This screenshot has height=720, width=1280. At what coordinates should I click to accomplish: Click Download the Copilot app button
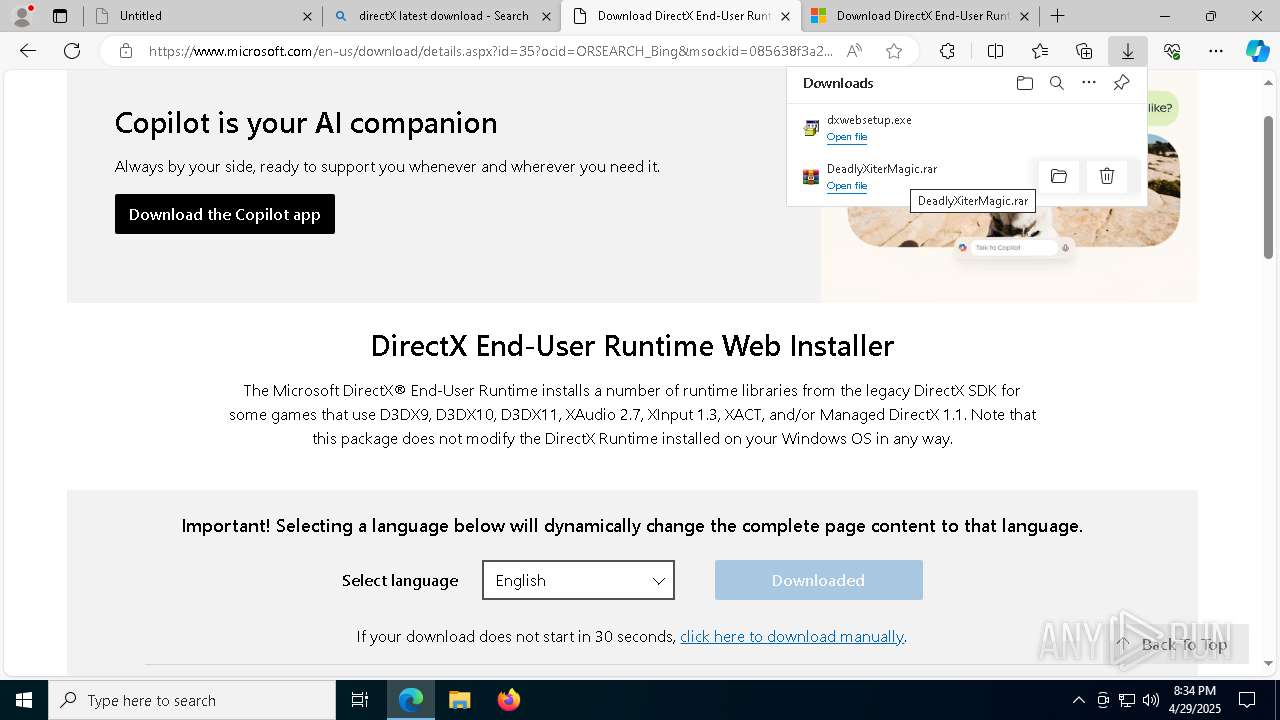(x=225, y=214)
